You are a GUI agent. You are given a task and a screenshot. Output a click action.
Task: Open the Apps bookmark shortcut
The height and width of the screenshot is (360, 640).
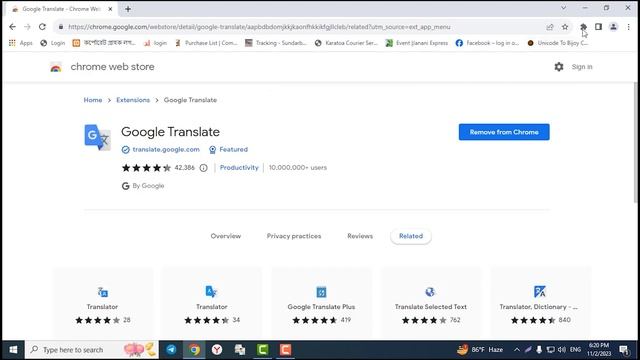tap(21, 43)
